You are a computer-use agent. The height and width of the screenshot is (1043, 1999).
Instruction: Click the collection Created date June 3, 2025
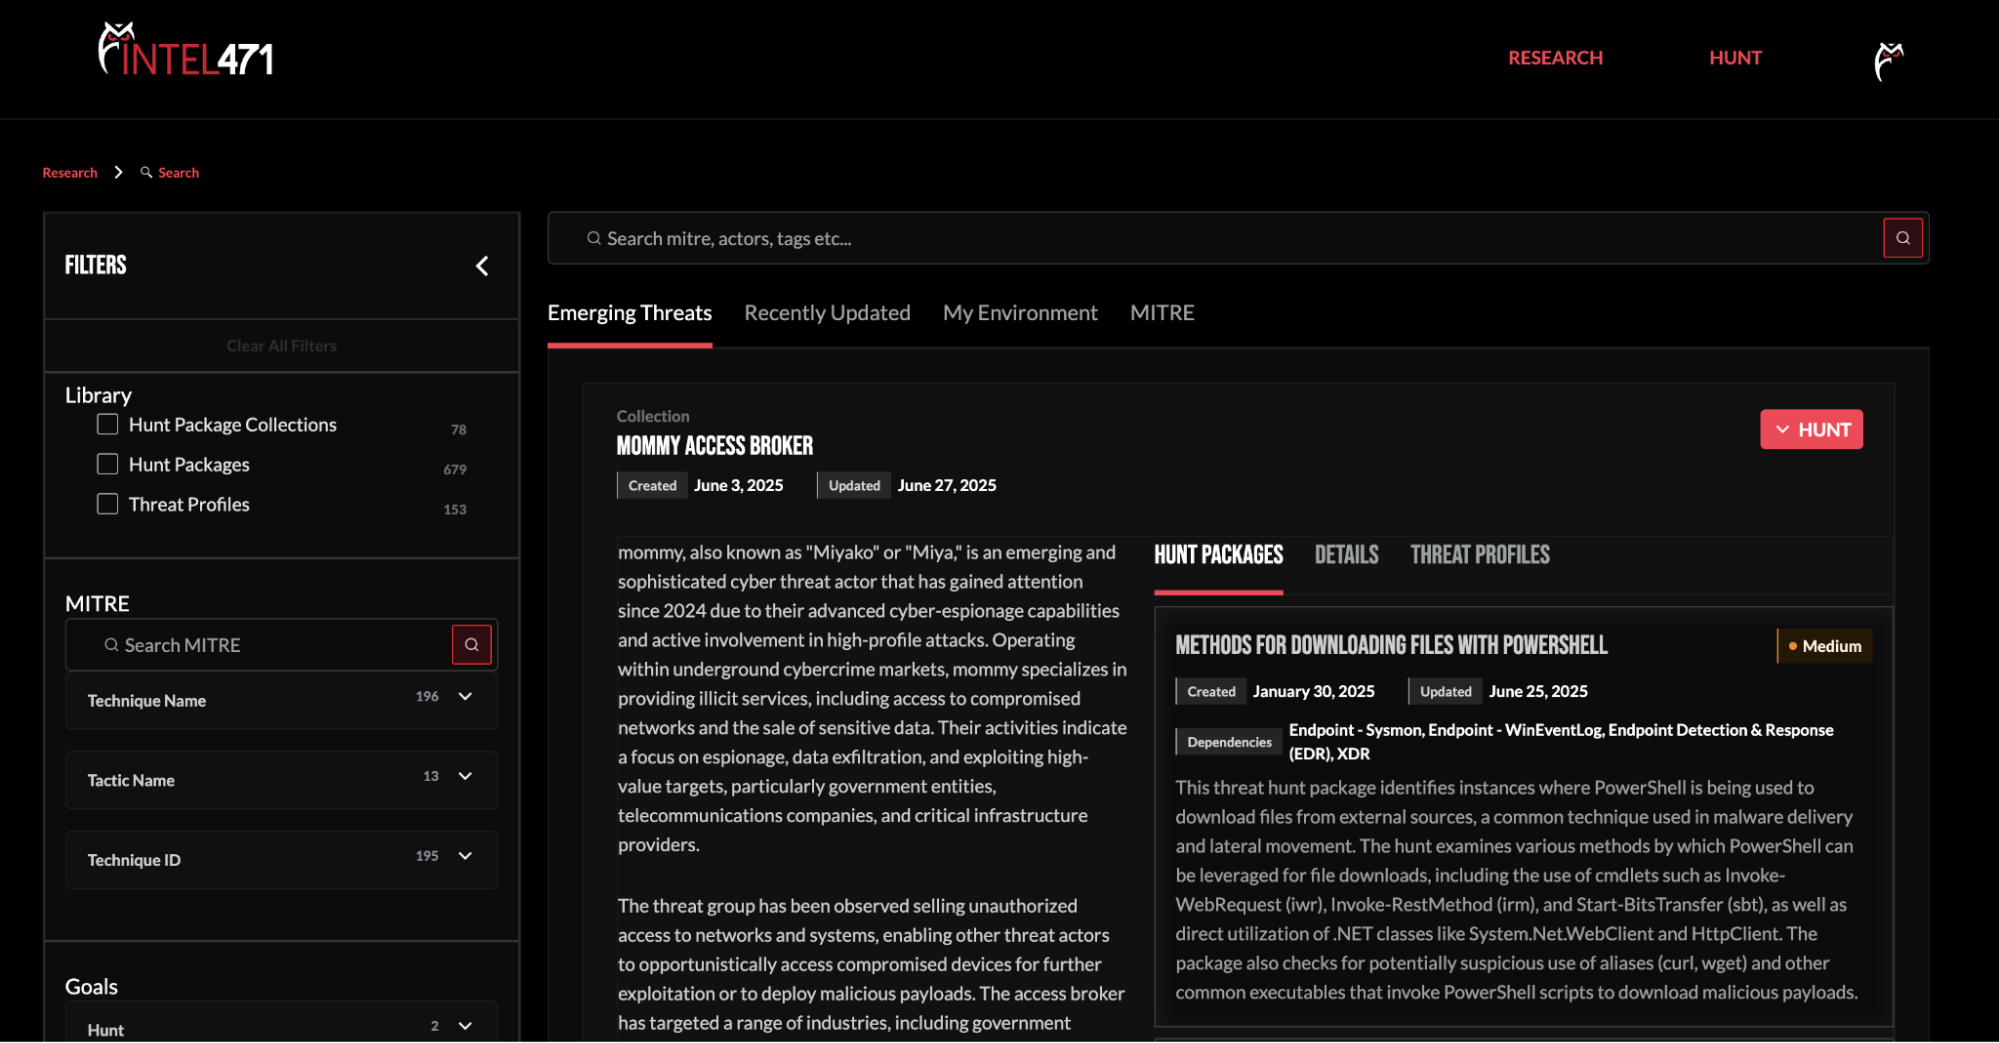(x=739, y=485)
